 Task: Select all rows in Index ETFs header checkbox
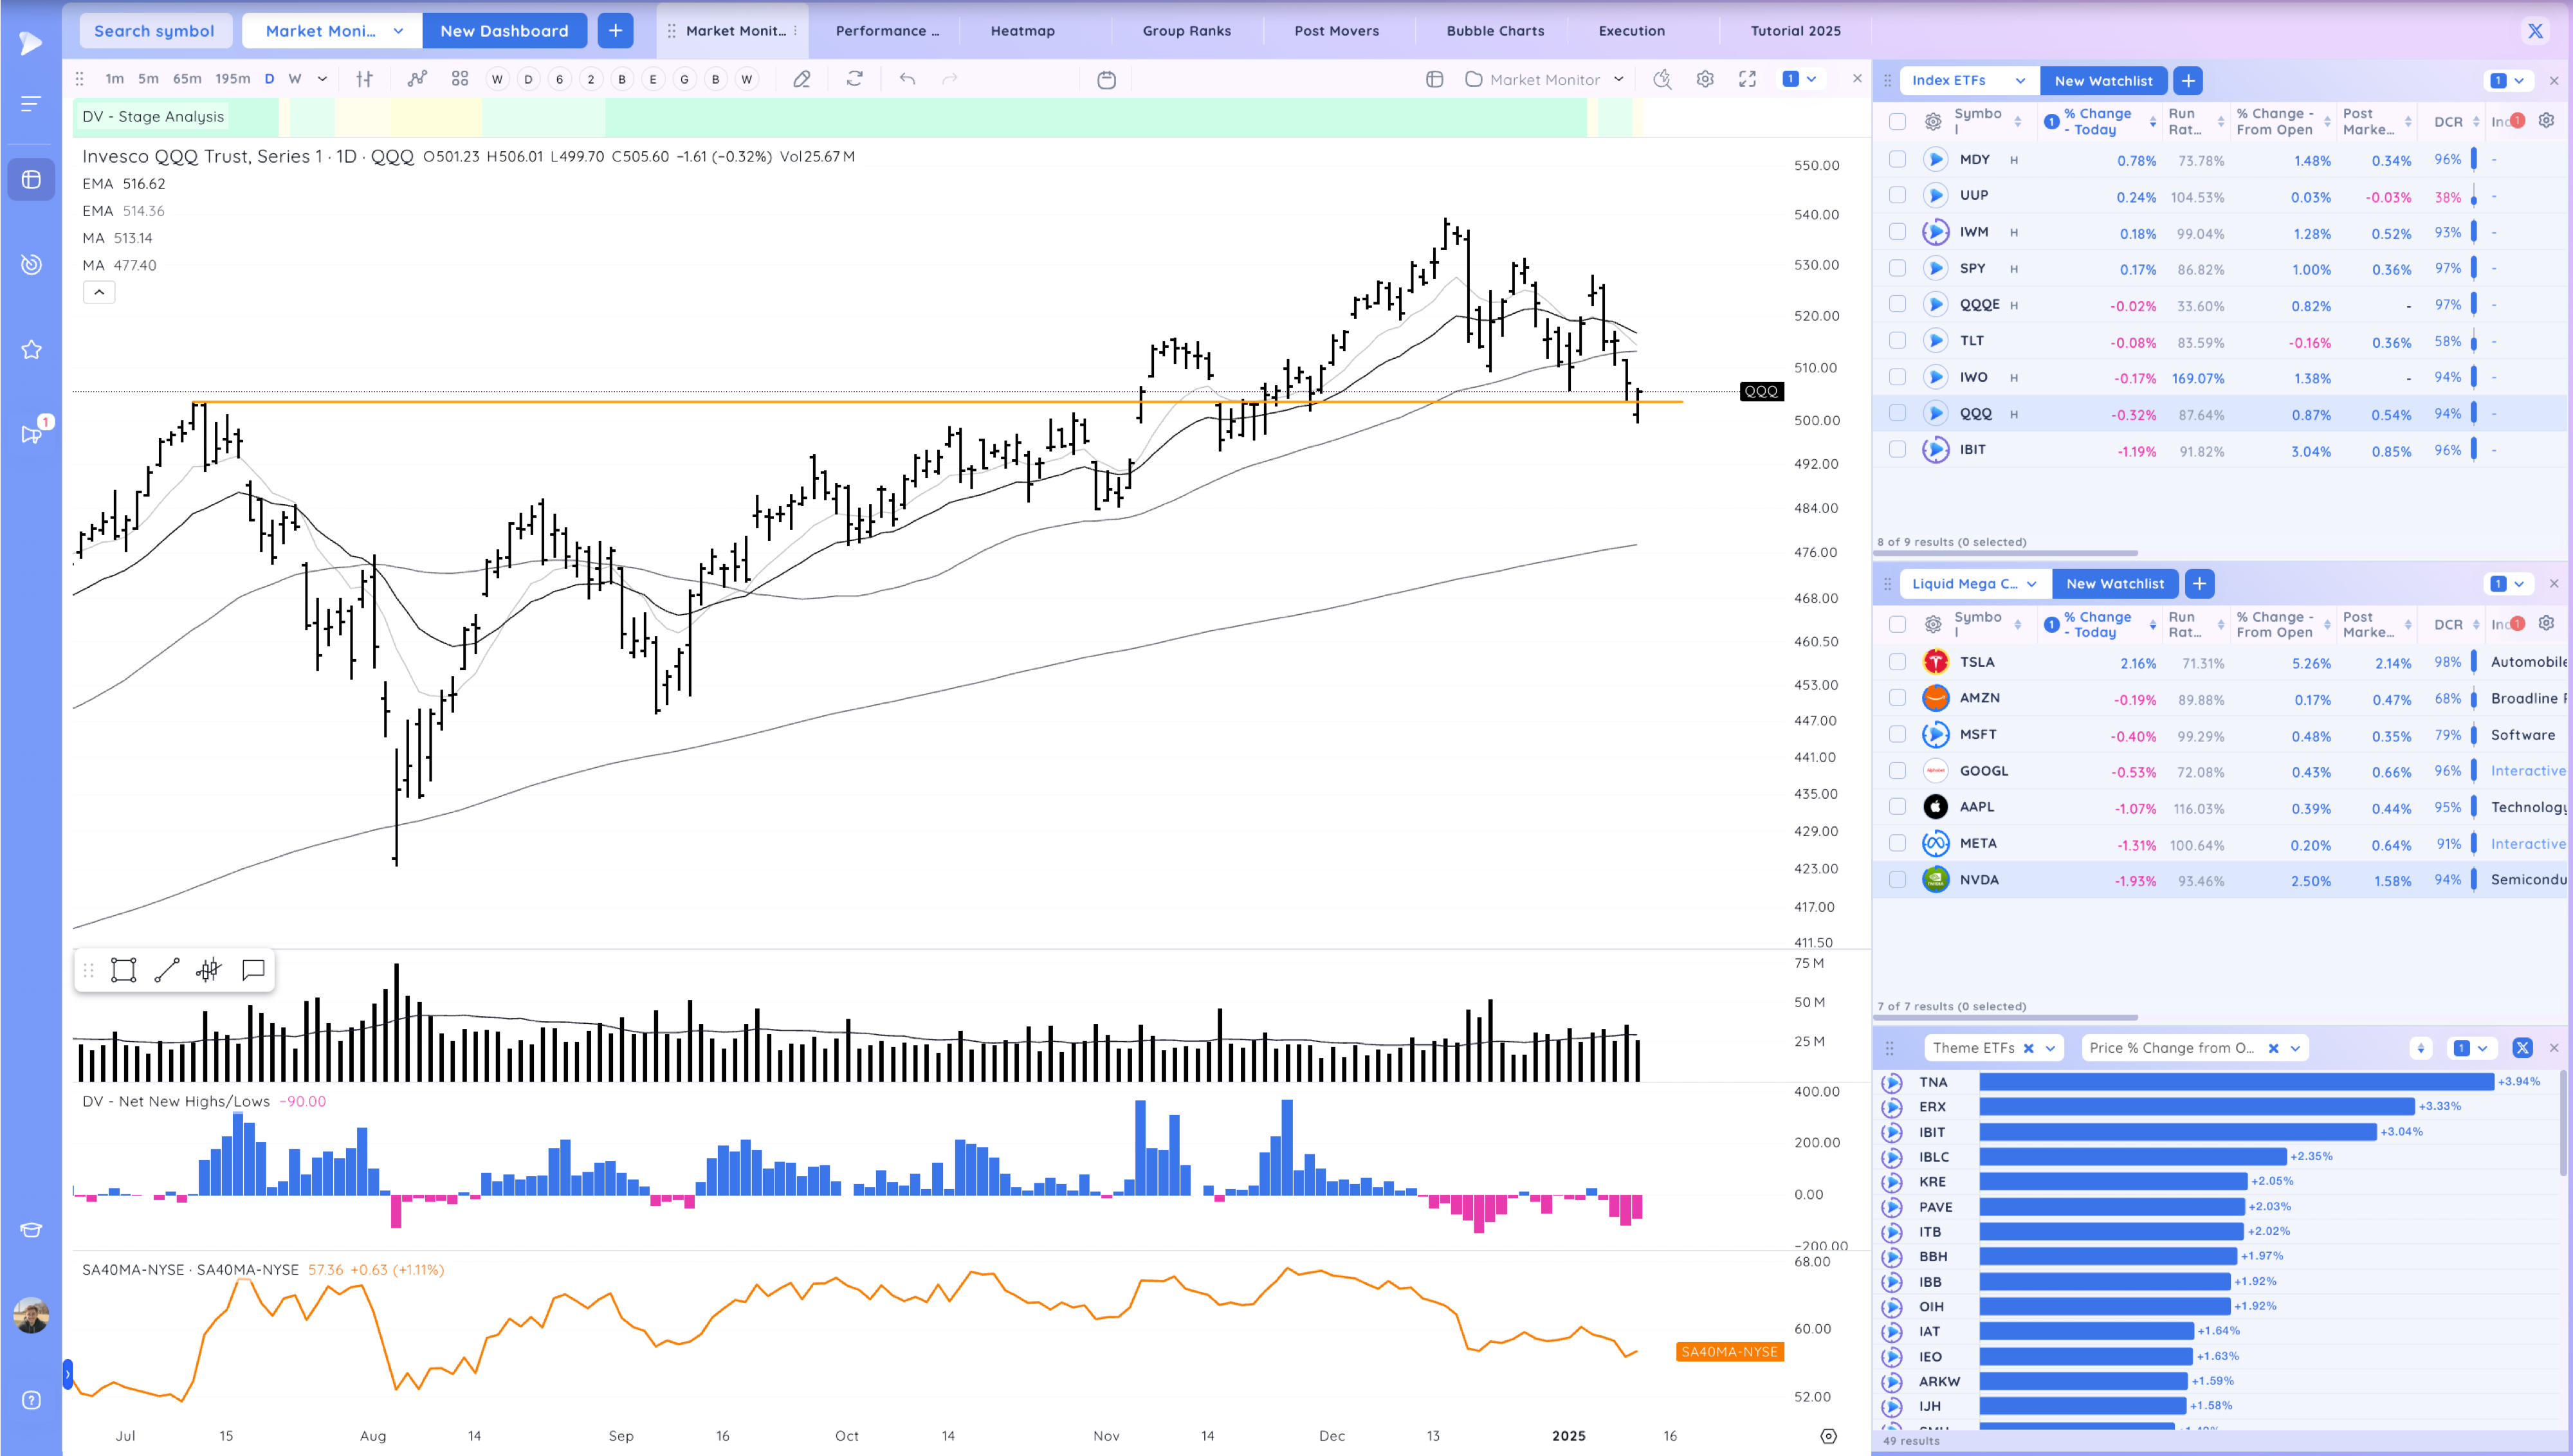click(1897, 122)
